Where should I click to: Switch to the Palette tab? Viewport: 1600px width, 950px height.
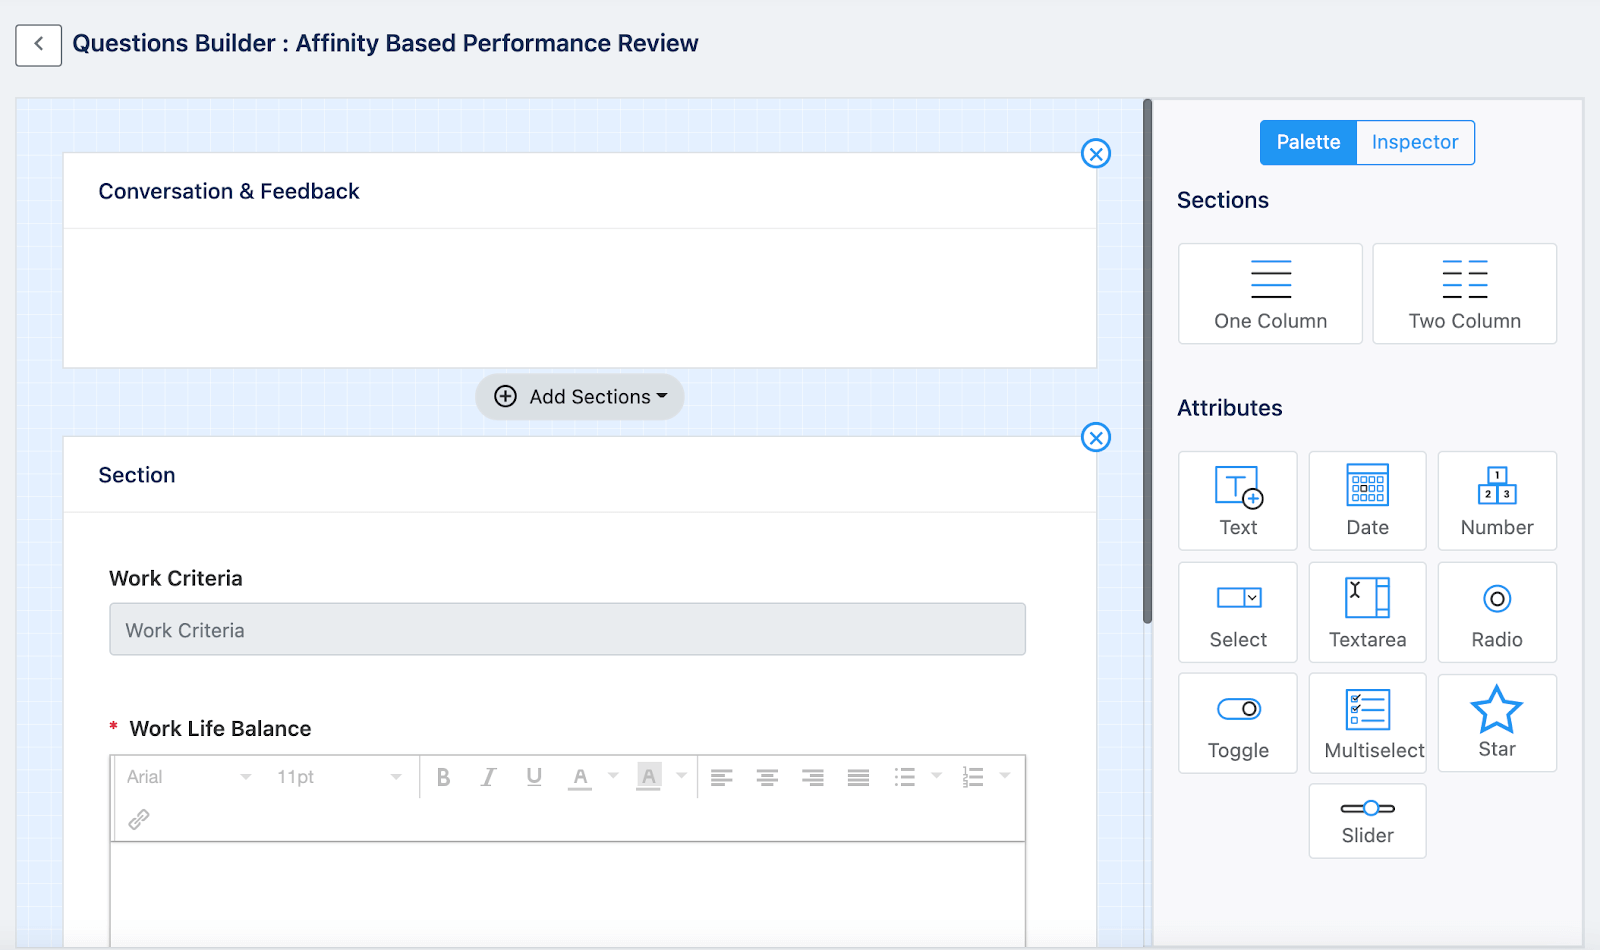tap(1307, 142)
